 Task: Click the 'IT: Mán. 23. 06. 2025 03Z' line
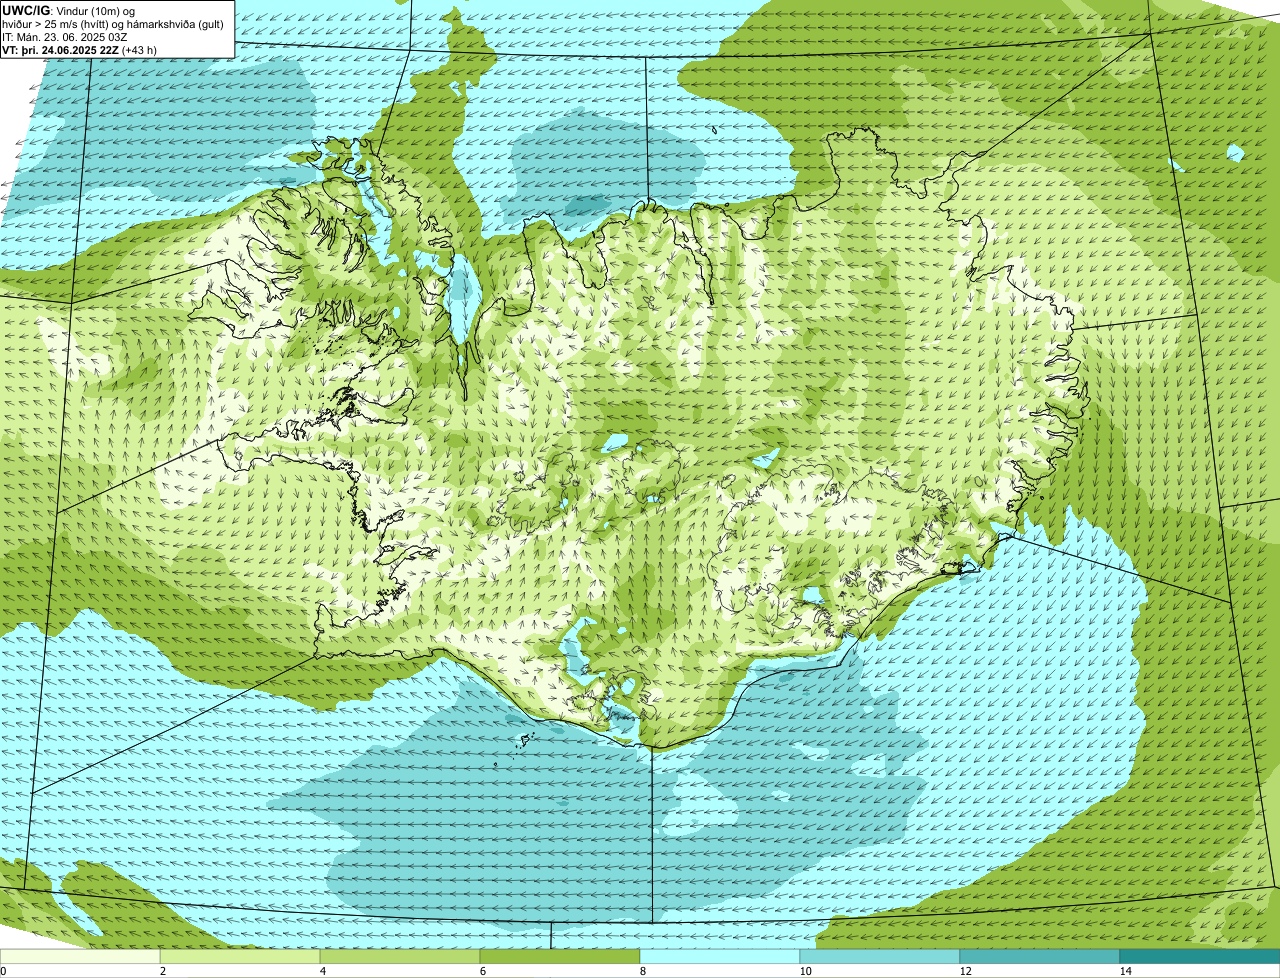[x=65, y=36]
